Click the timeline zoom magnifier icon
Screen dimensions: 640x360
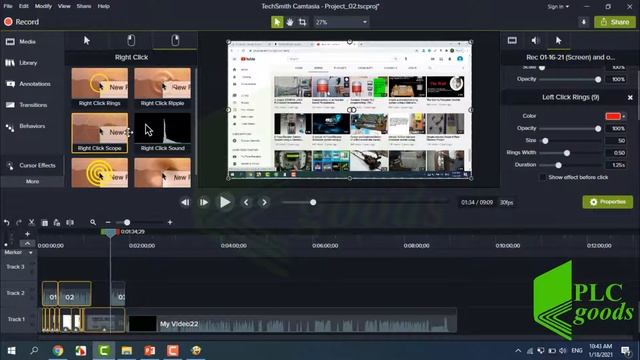(93, 222)
